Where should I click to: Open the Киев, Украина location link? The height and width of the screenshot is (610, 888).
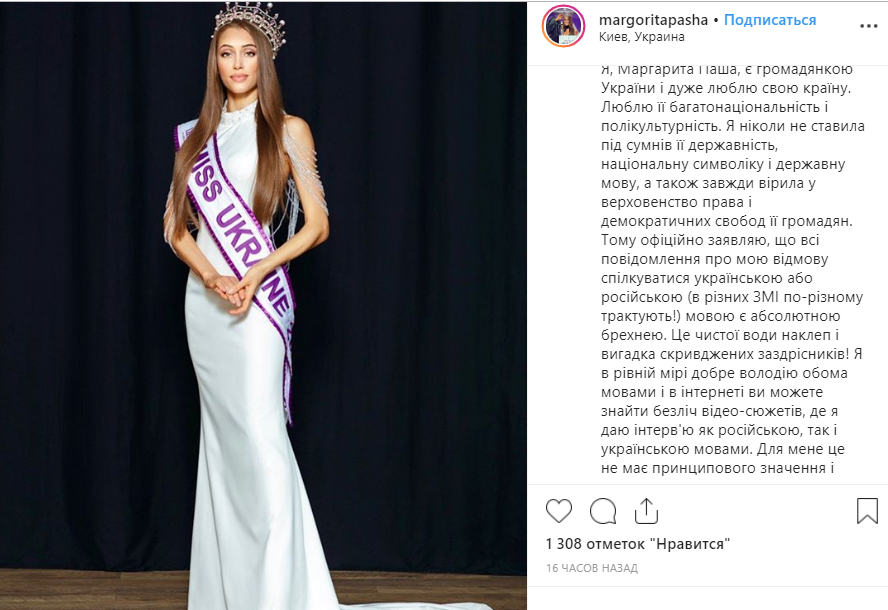click(641, 37)
